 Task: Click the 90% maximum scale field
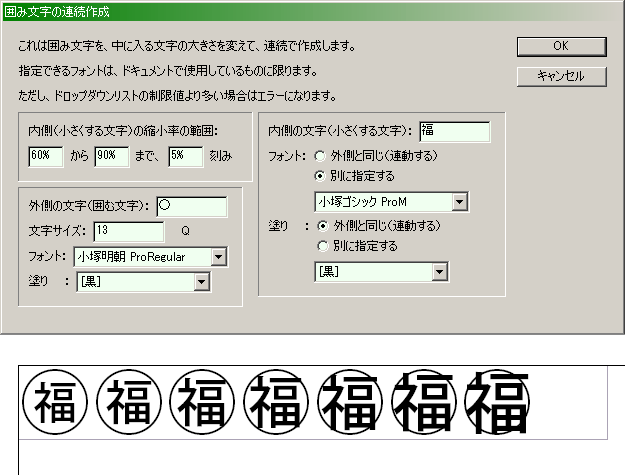[x=112, y=156]
